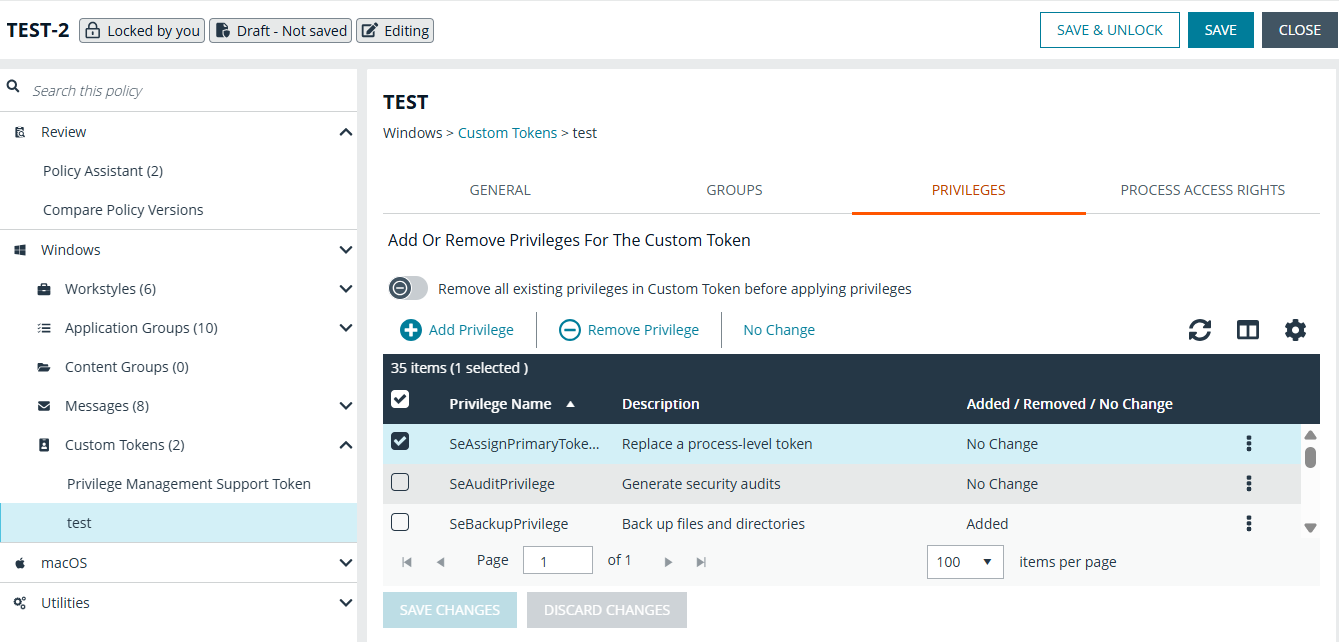Screen dimensions: 1339x642
Task: Expand the Messages (8) chevron
Action: [x=346, y=406]
